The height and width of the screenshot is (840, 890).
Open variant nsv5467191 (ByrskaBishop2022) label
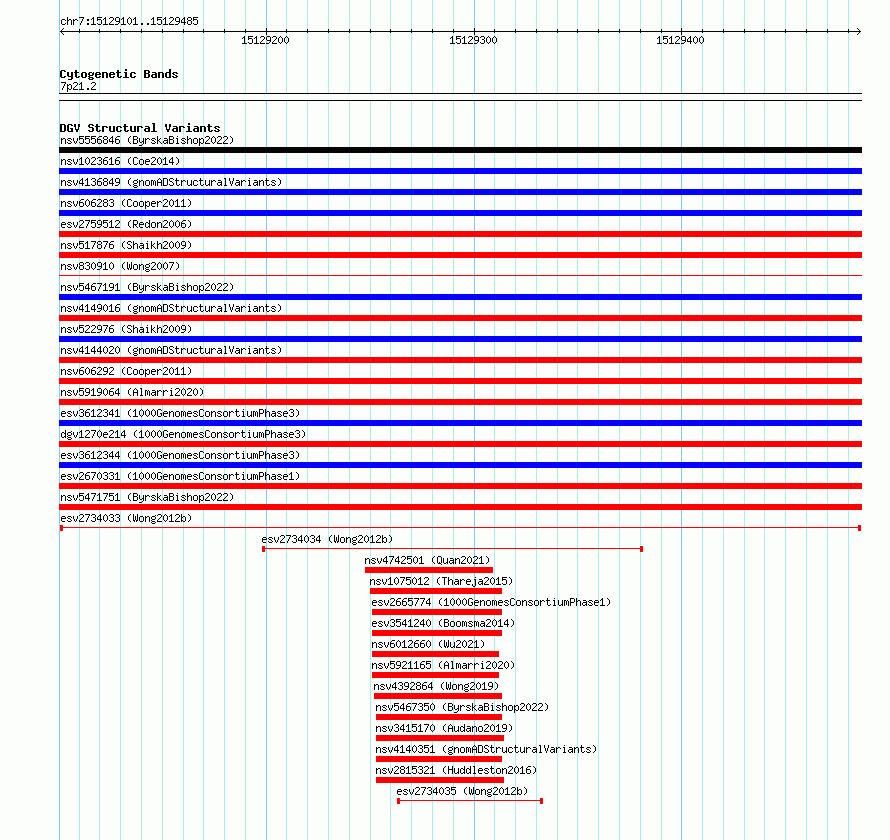147,287
